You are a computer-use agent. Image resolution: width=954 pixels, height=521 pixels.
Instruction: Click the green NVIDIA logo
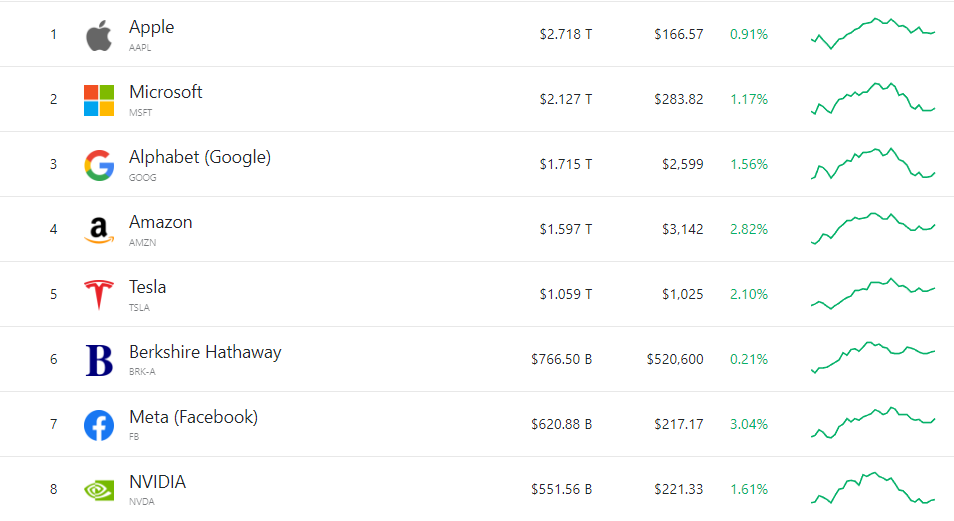98,490
